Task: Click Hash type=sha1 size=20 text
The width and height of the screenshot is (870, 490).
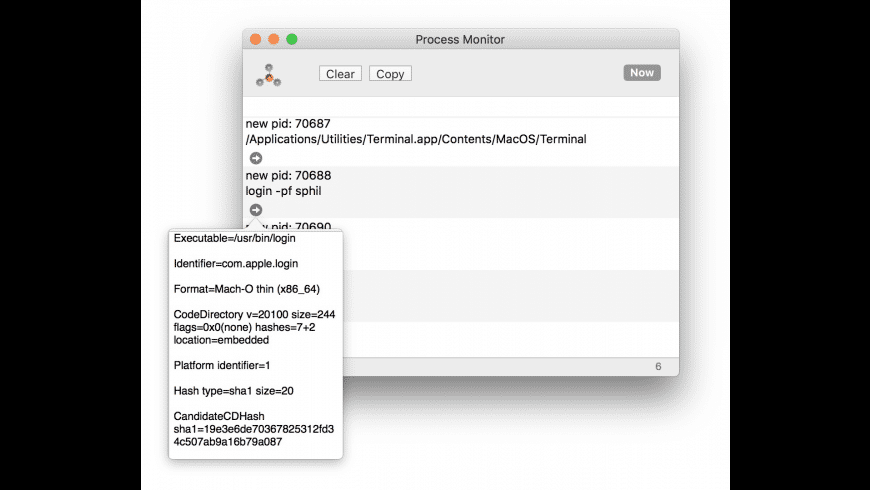Action: [234, 391]
